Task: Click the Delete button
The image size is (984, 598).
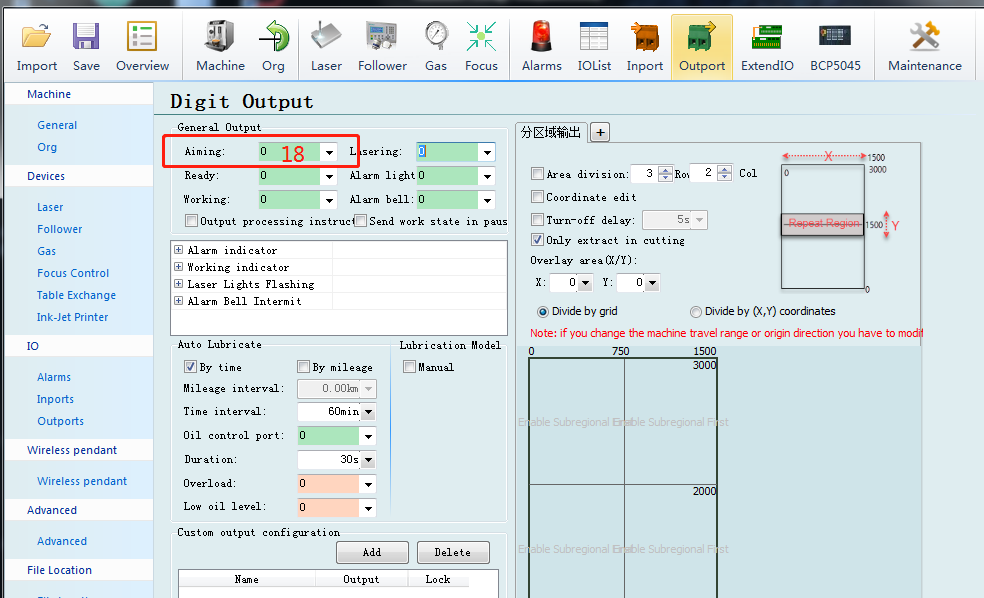Action: pos(452,552)
